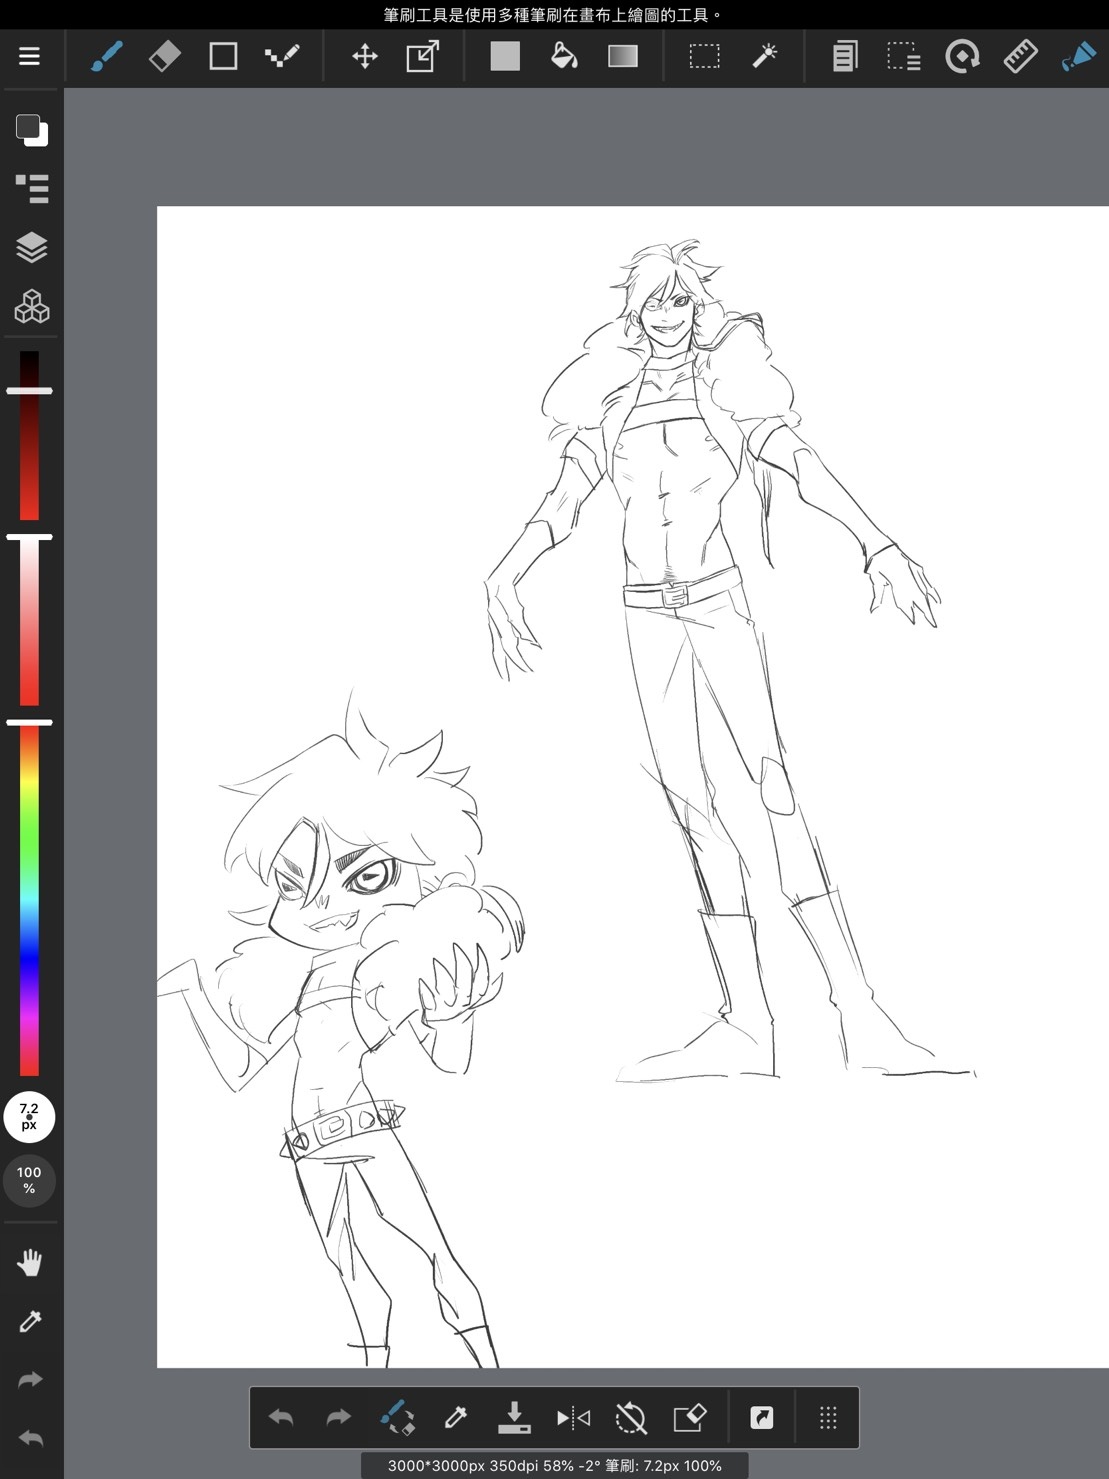The image size is (1109, 1479).
Task: Open the 100% opacity control
Action: pyautogui.click(x=29, y=1180)
